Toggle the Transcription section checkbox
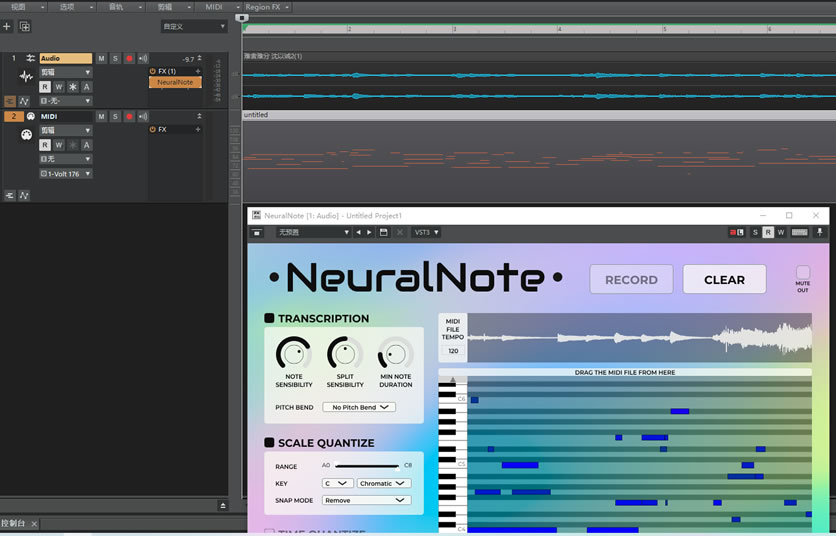Screen dimensions: 836x536 coord(269,318)
